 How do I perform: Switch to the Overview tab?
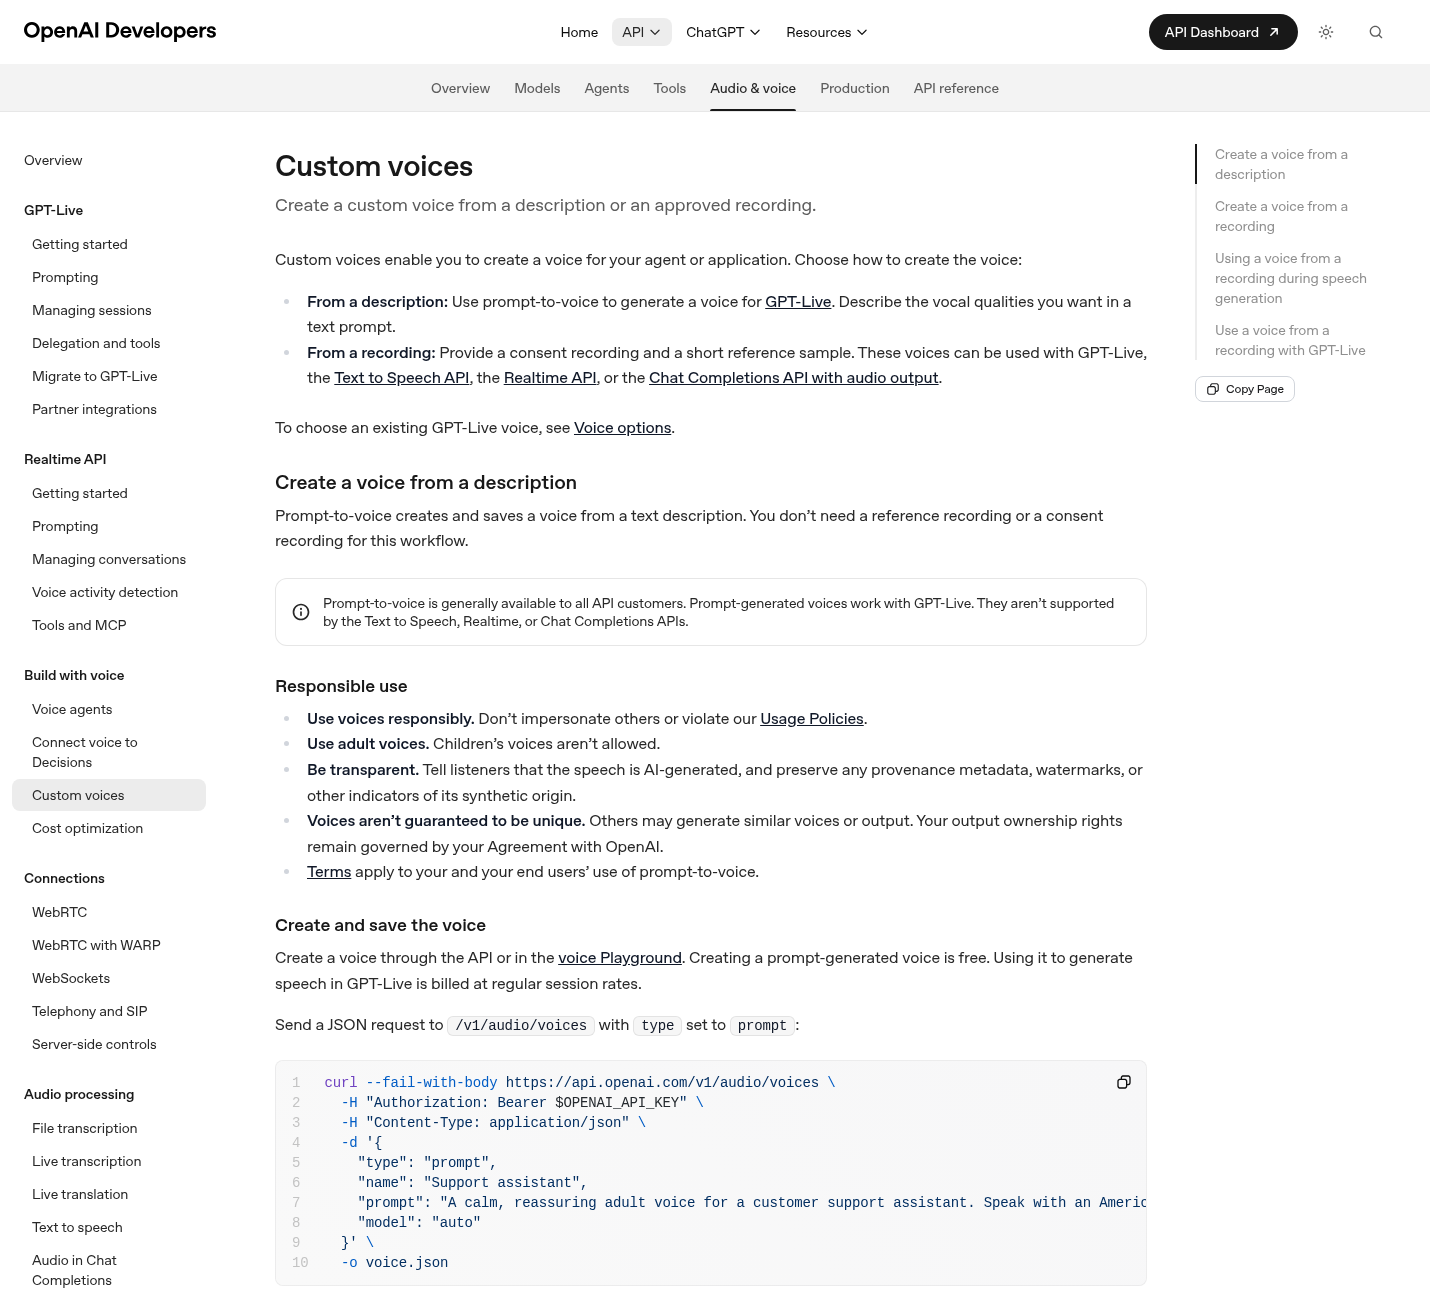460,88
